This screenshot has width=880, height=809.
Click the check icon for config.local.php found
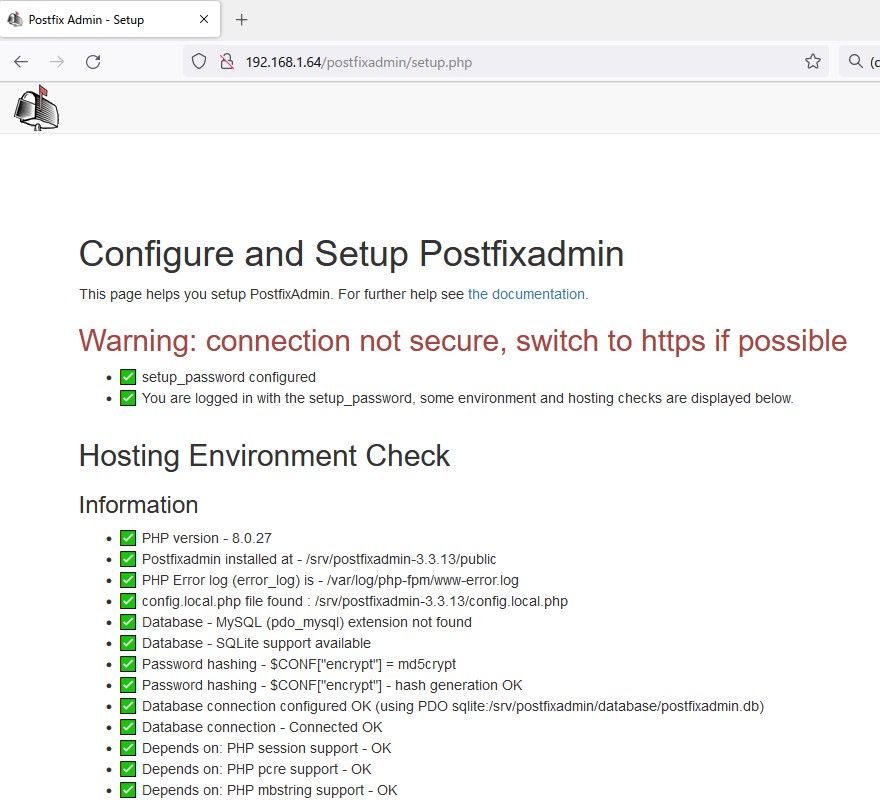click(x=128, y=601)
